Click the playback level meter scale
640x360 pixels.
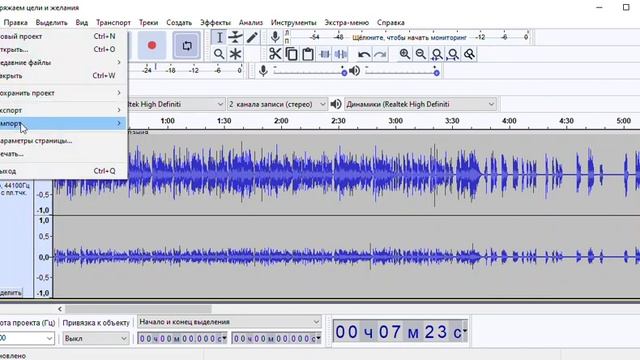[186, 70]
